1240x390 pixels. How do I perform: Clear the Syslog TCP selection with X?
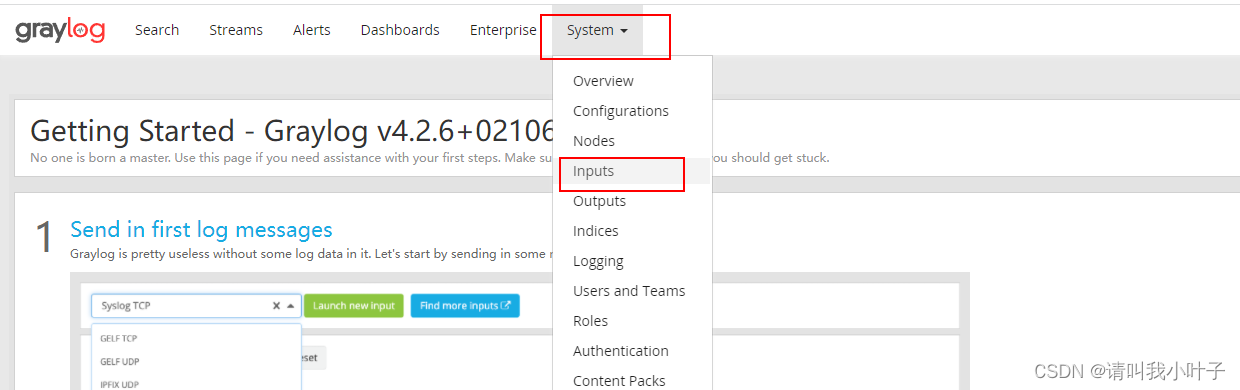pyautogui.click(x=276, y=306)
